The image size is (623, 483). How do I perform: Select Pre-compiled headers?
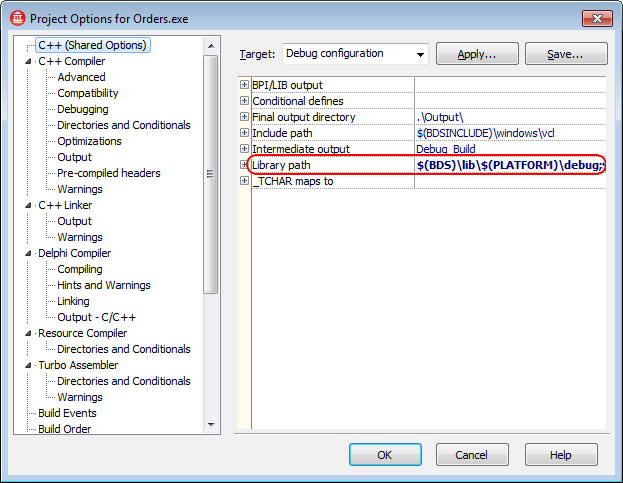[x=108, y=173]
